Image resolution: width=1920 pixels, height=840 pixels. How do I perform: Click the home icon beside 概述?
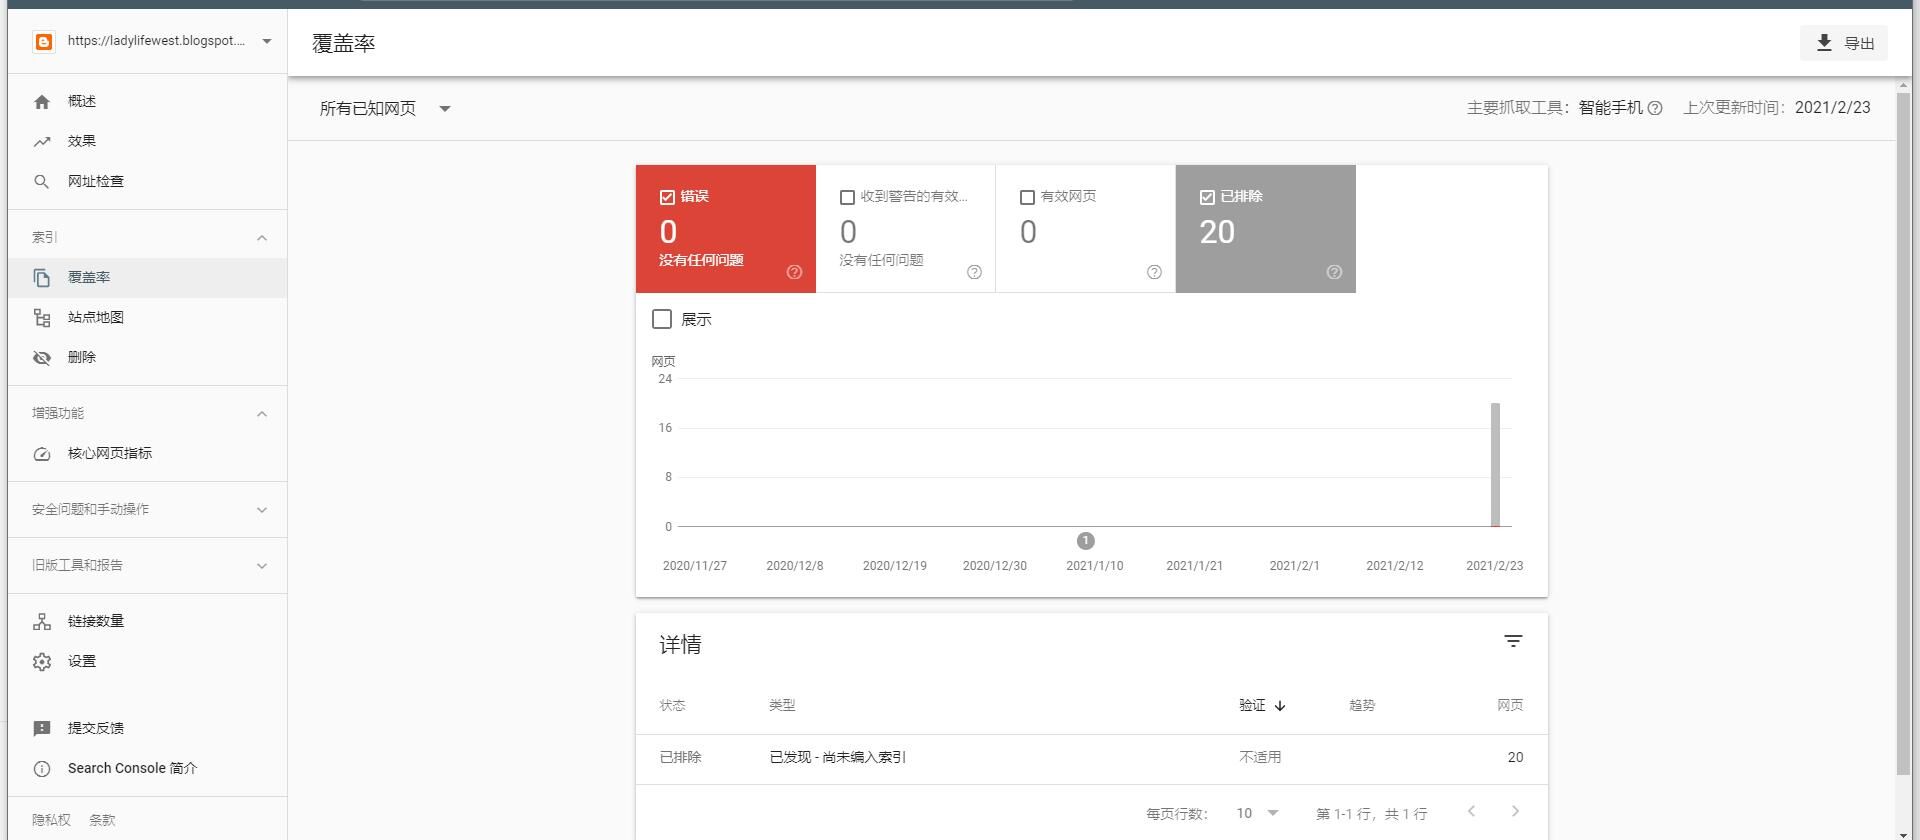tap(42, 101)
